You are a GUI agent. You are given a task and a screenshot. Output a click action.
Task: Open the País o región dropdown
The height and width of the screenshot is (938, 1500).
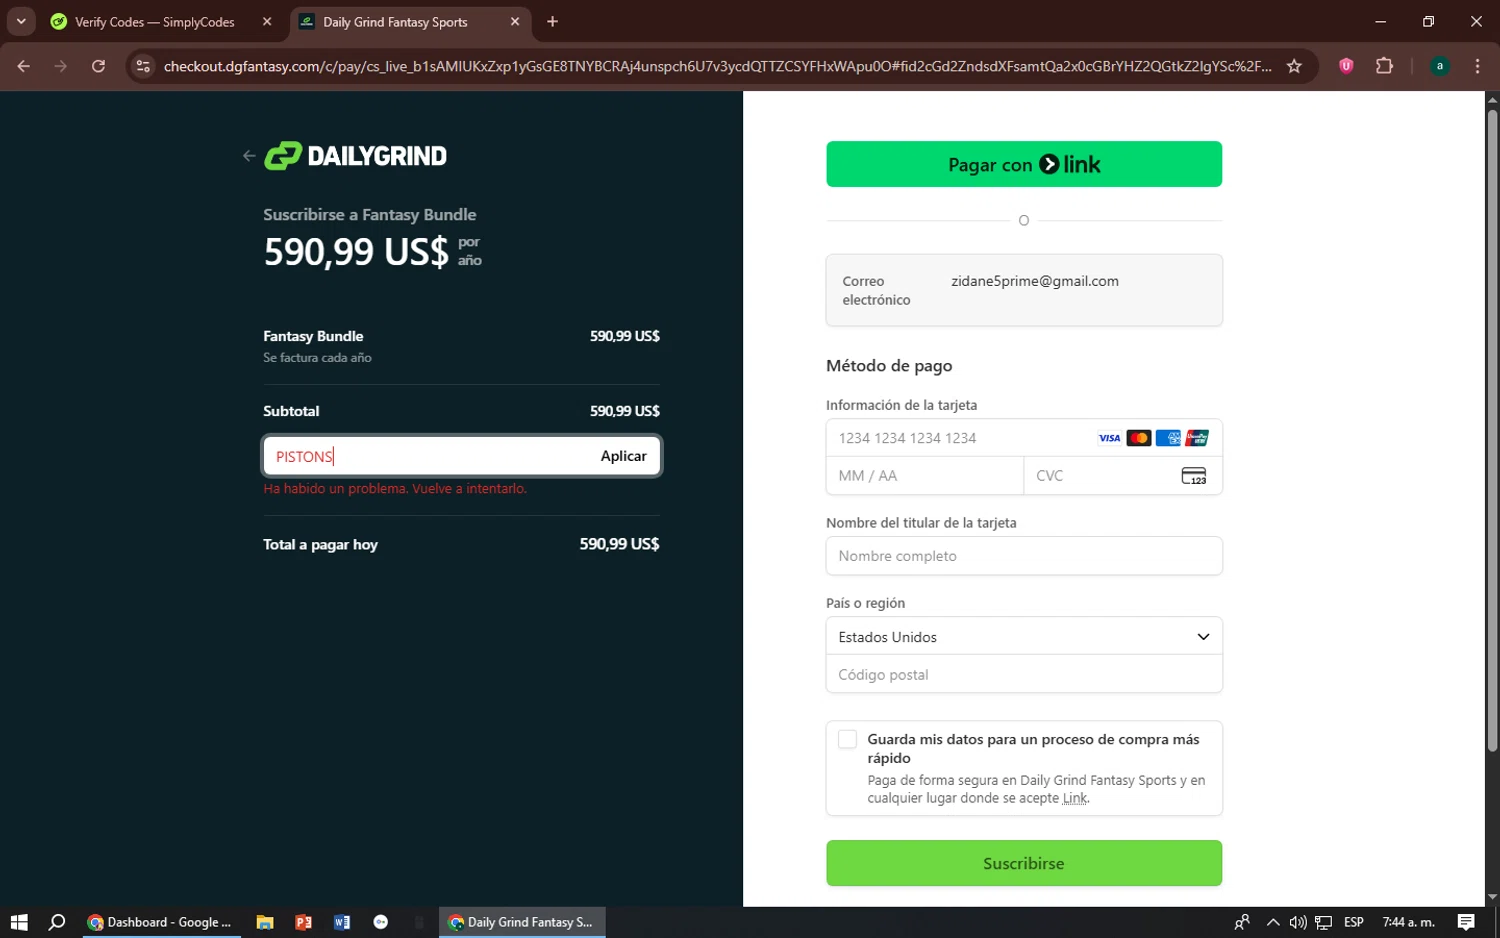tap(1023, 636)
